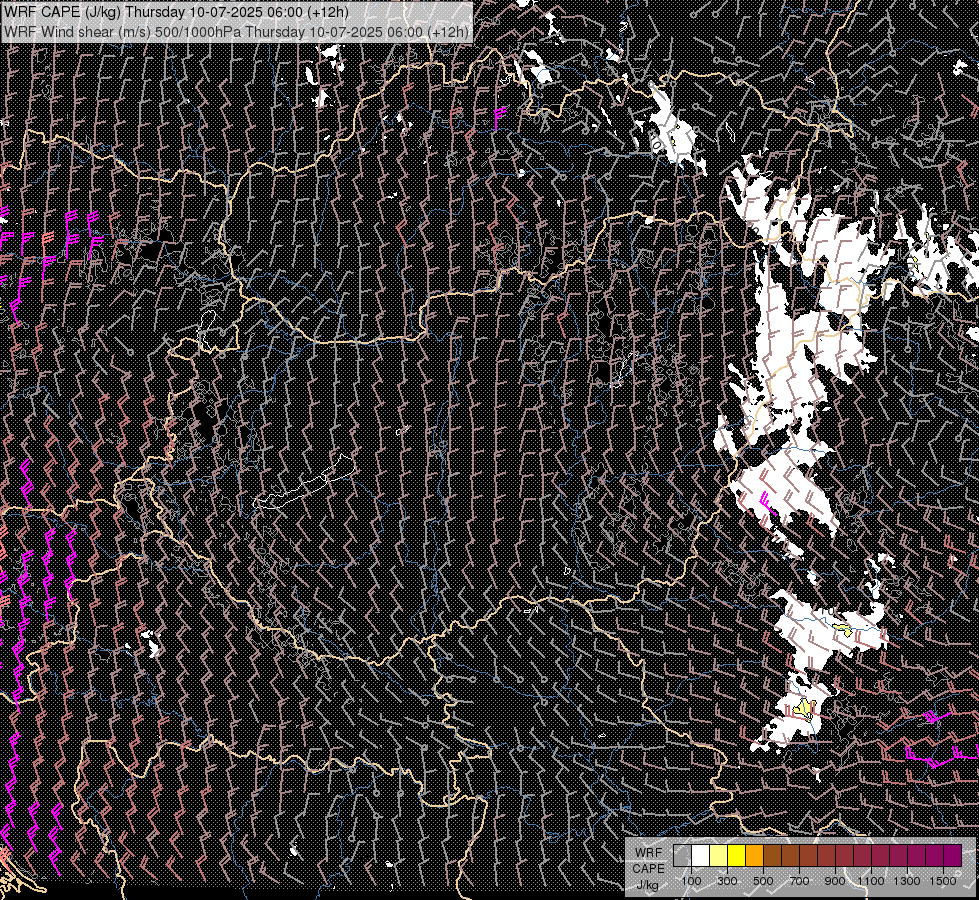Click the 100 legend value
Viewport: 979px width, 900px height.
(691, 881)
